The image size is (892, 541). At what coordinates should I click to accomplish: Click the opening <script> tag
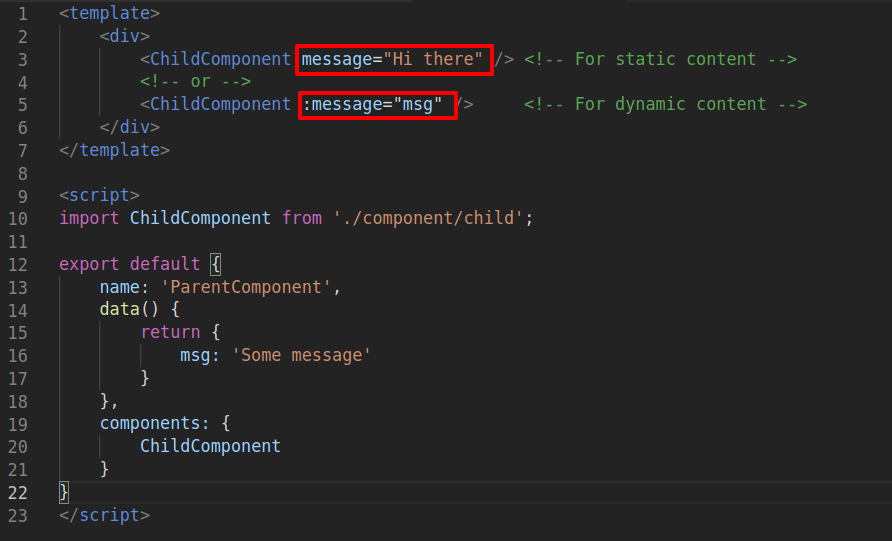[x=100, y=196]
